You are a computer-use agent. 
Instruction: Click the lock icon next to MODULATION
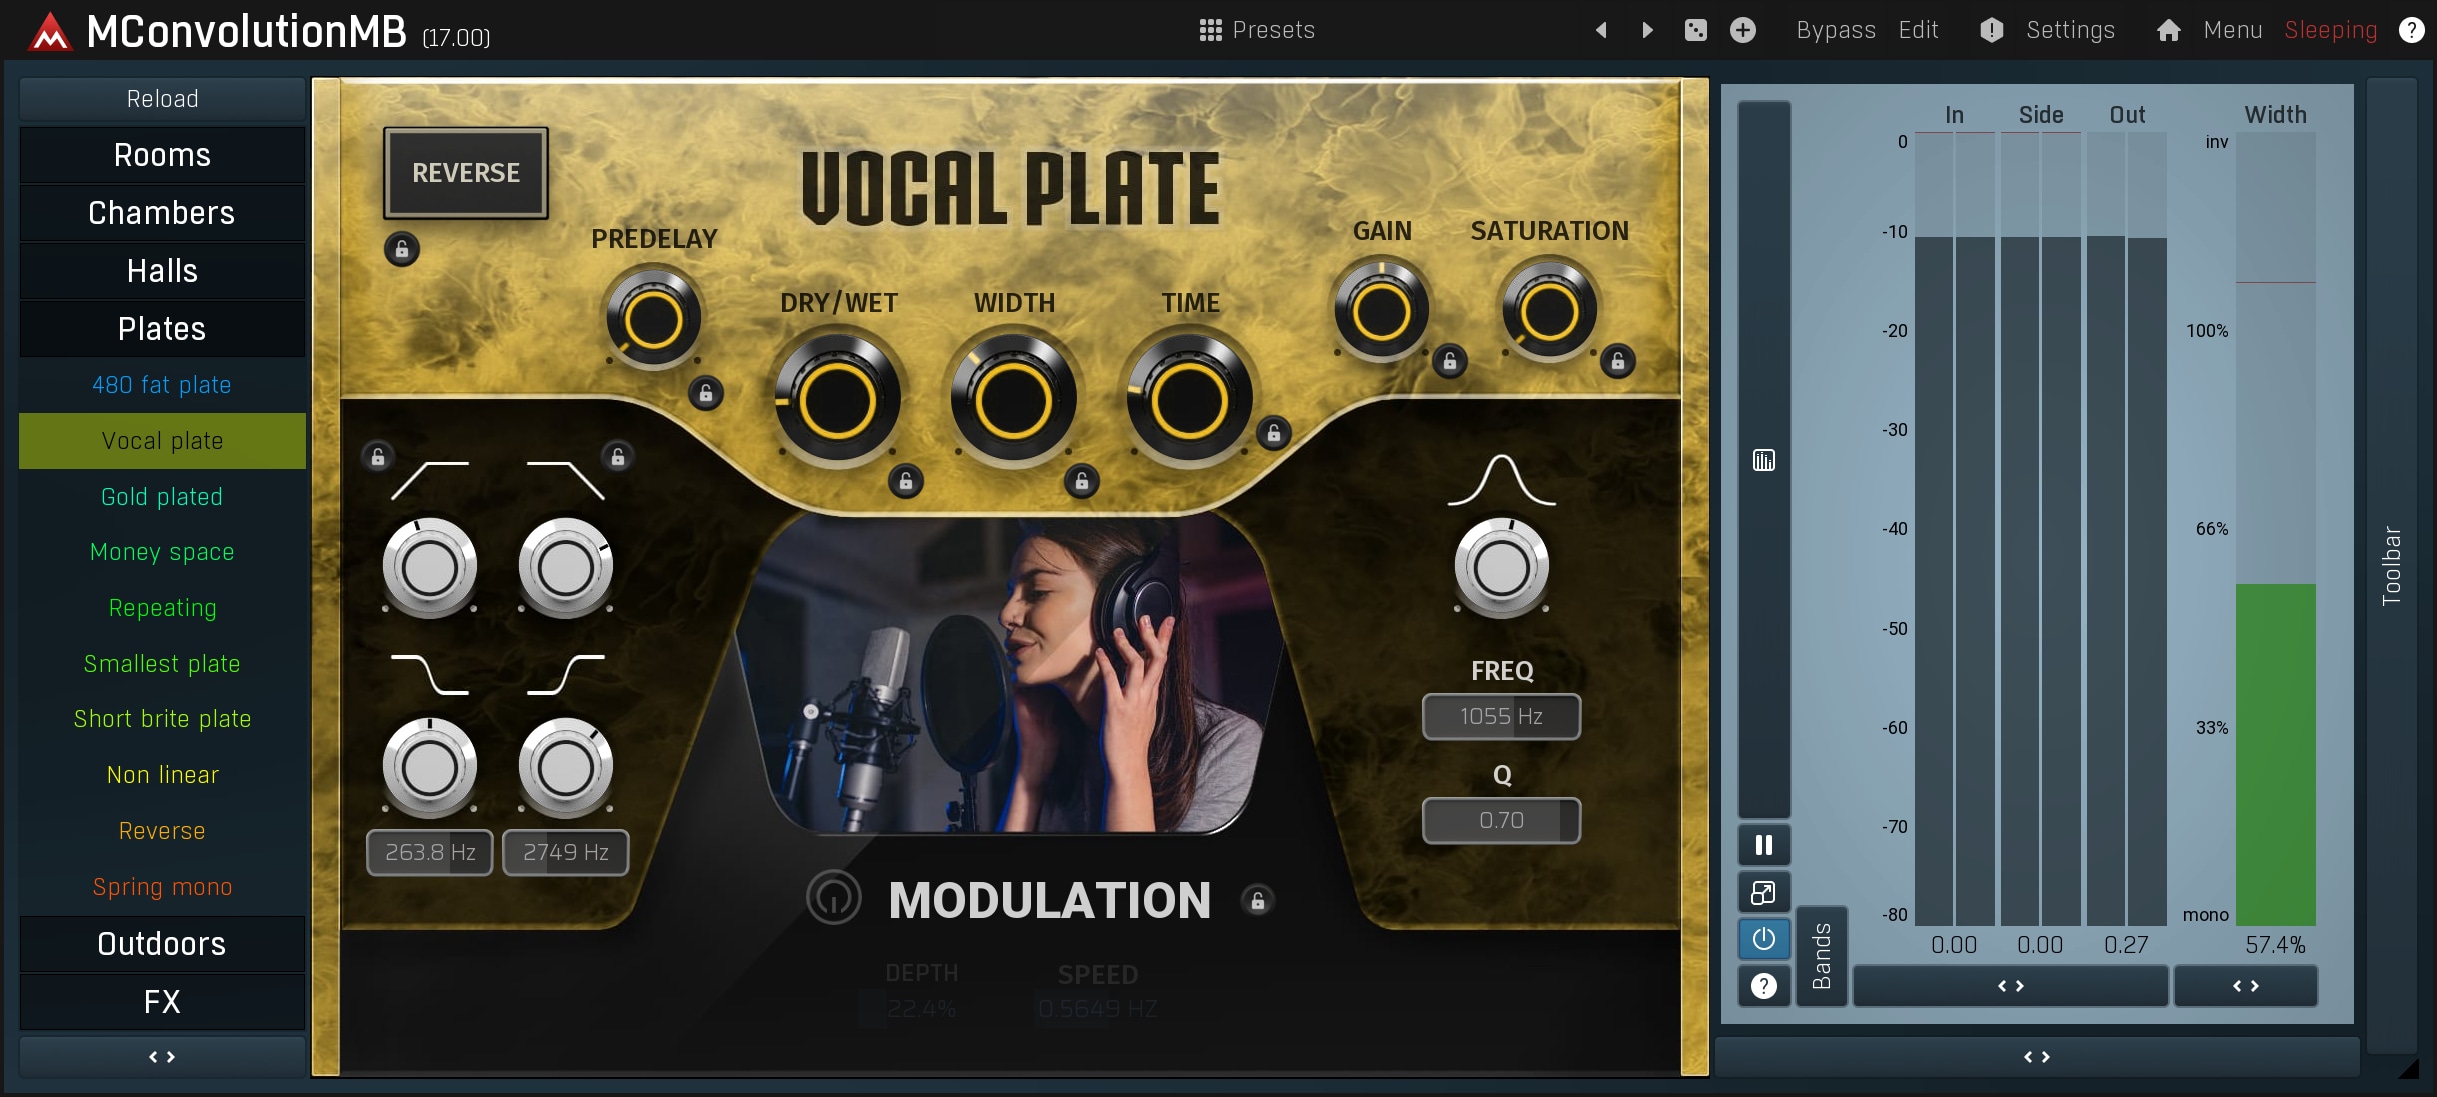(1258, 900)
